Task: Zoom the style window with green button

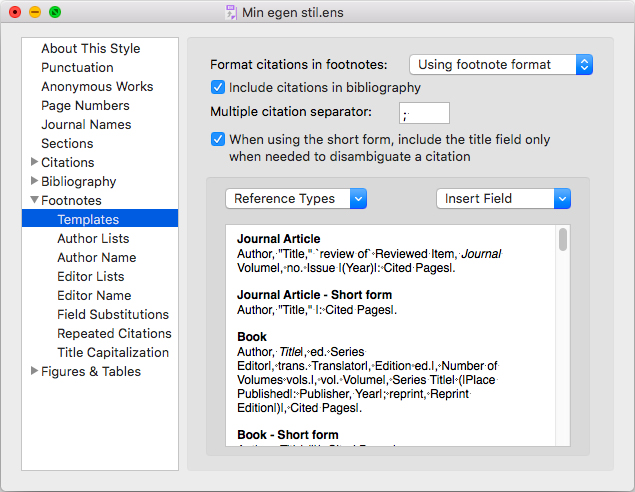Action: pos(55,12)
